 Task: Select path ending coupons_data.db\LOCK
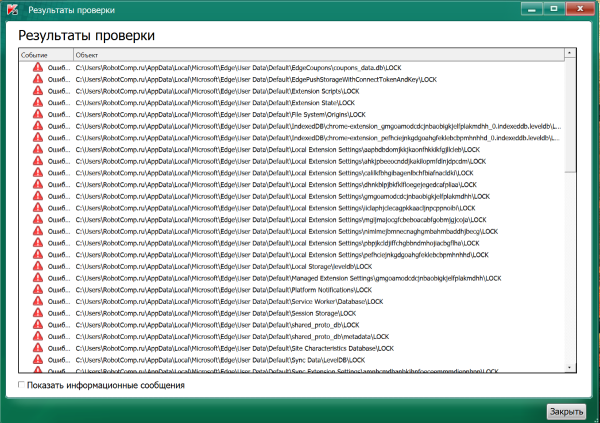point(238,68)
